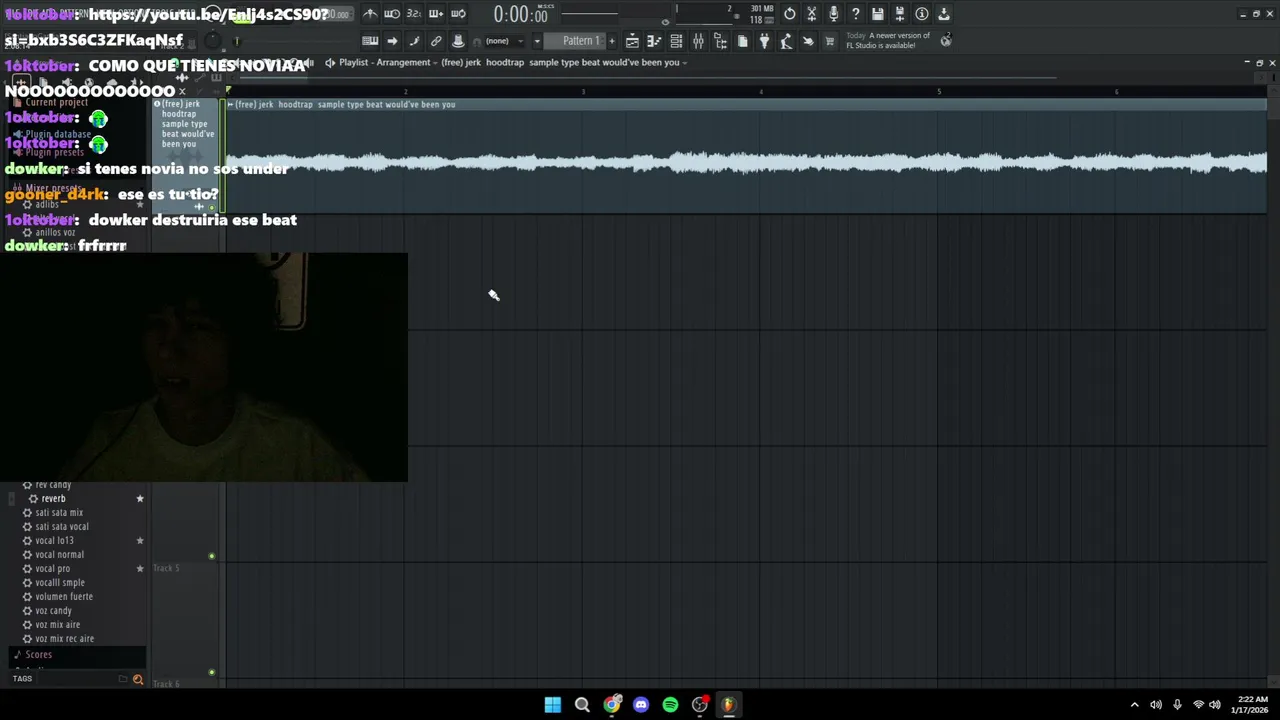Open the Channel rack view icon

pyautogui.click(x=676, y=41)
